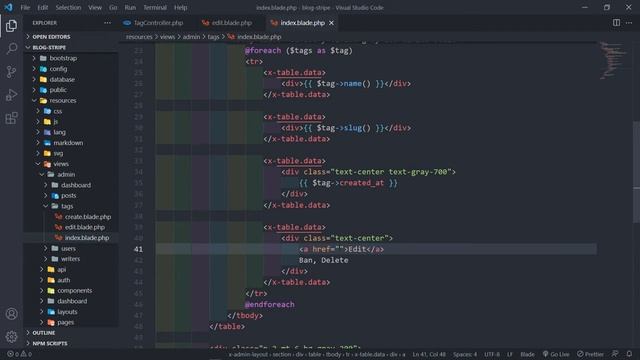This screenshot has width=640, height=360.
Task: Open the notifications bell icon
Action: point(629,354)
